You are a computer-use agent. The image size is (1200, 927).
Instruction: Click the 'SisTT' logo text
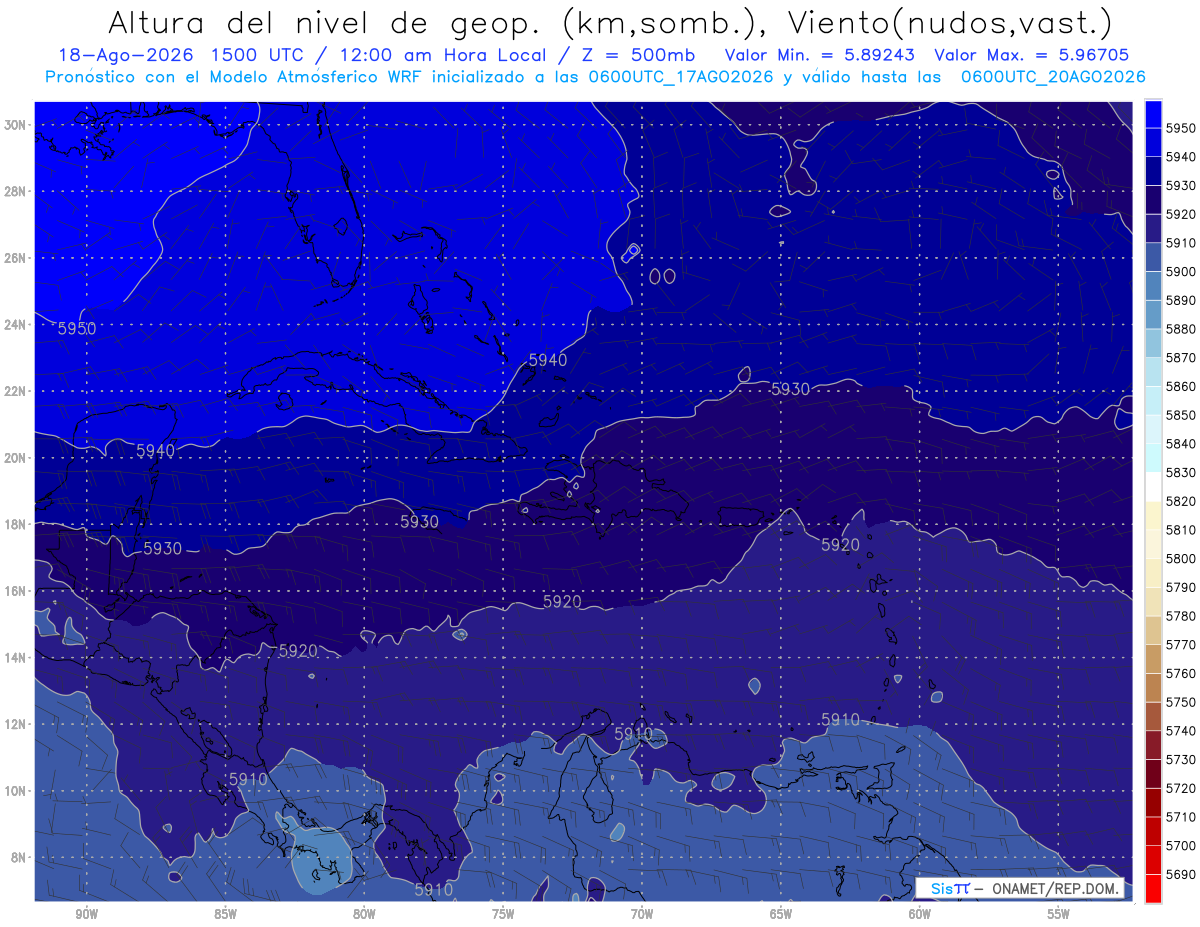[950, 889]
